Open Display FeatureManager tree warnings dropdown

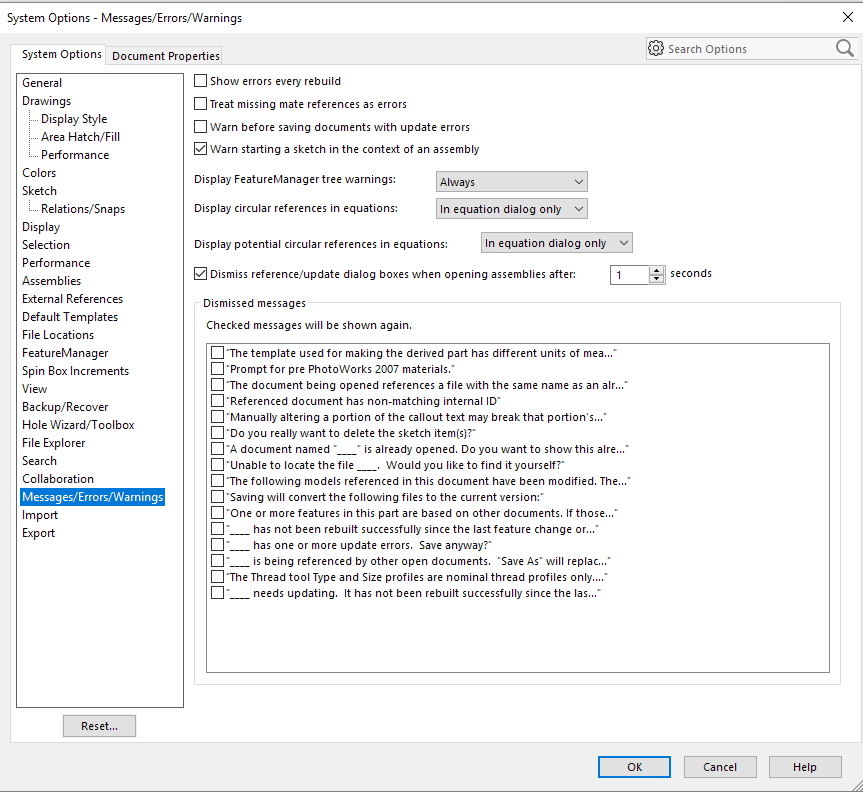click(x=511, y=182)
